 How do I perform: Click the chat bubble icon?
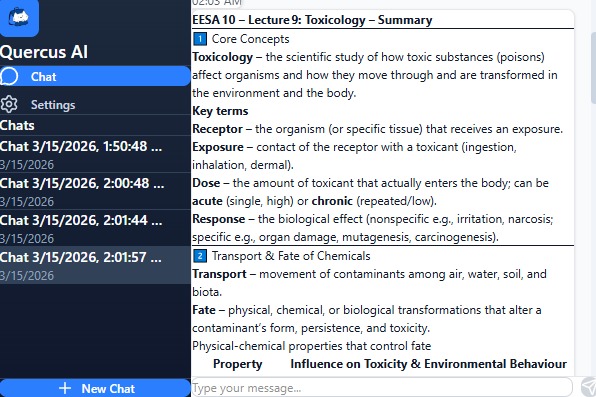(x=9, y=76)
